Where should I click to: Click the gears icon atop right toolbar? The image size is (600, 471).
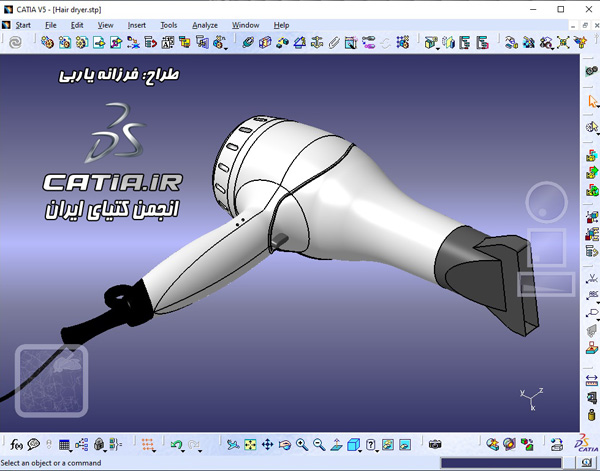click(592, 71)
